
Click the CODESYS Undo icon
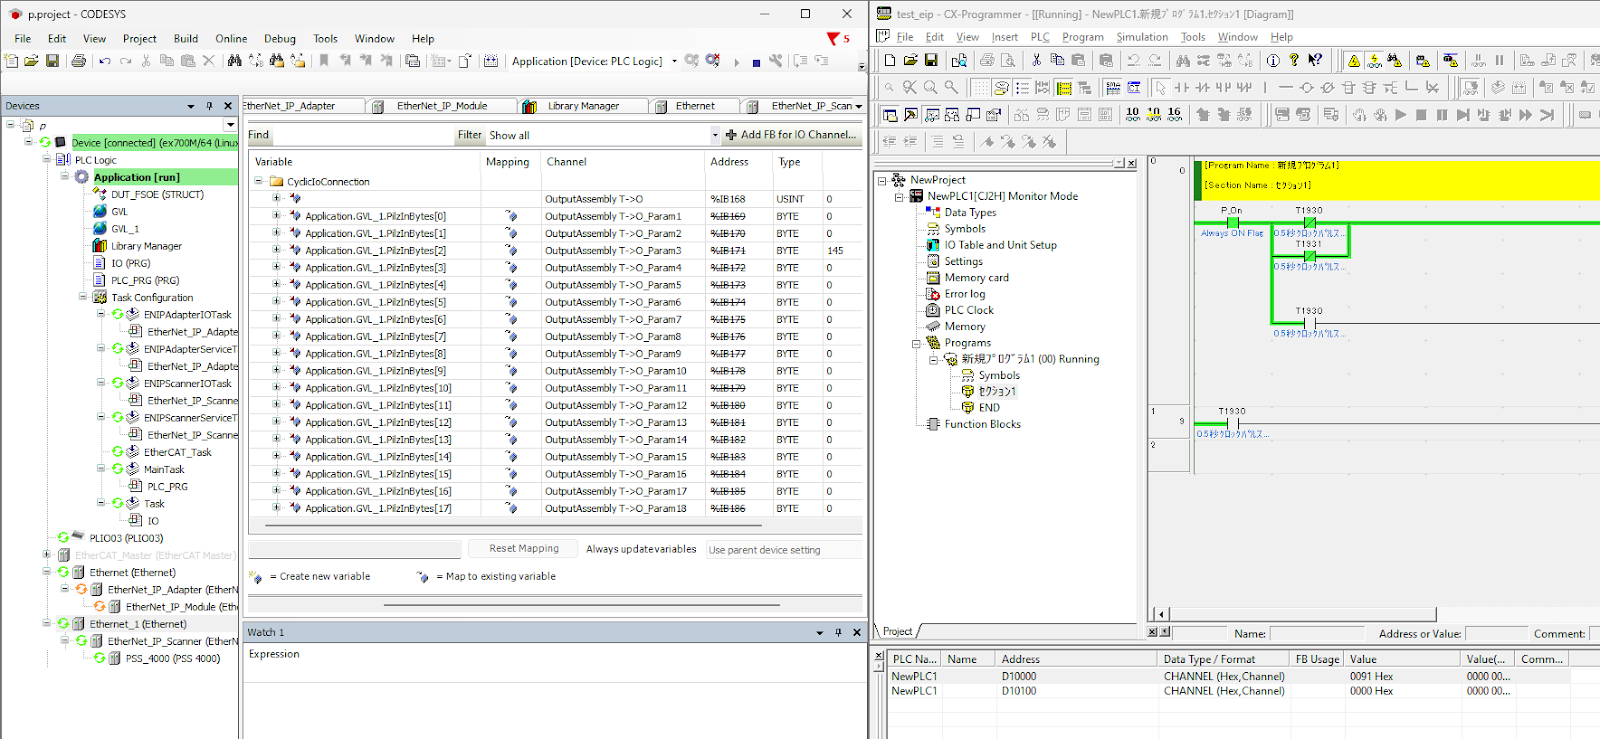click(x=105, y=61)
